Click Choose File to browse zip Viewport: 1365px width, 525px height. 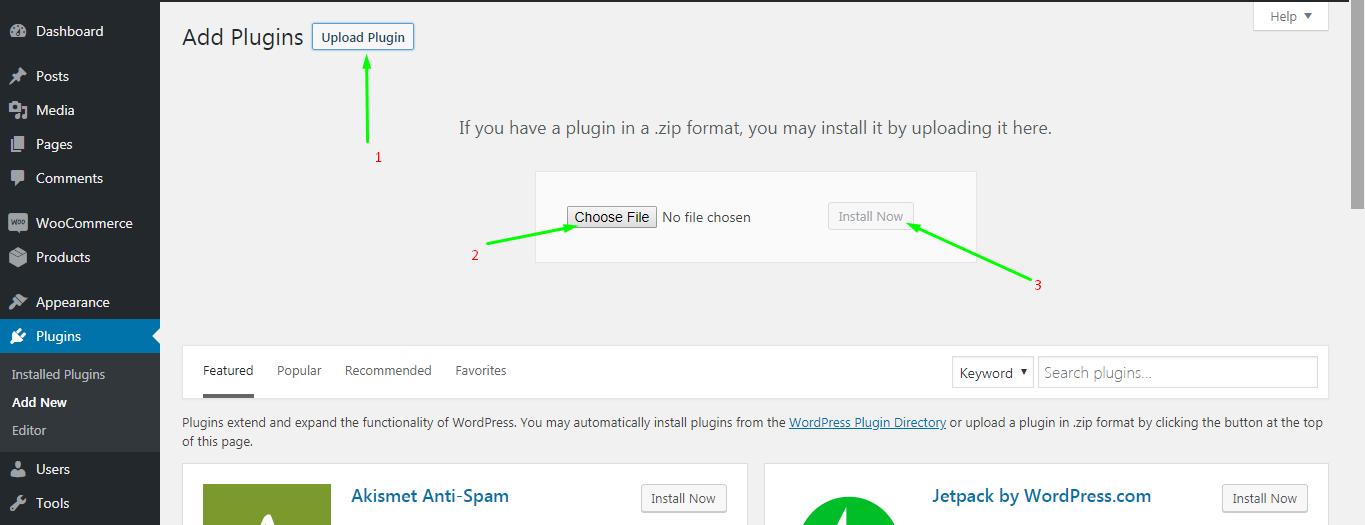612,217
